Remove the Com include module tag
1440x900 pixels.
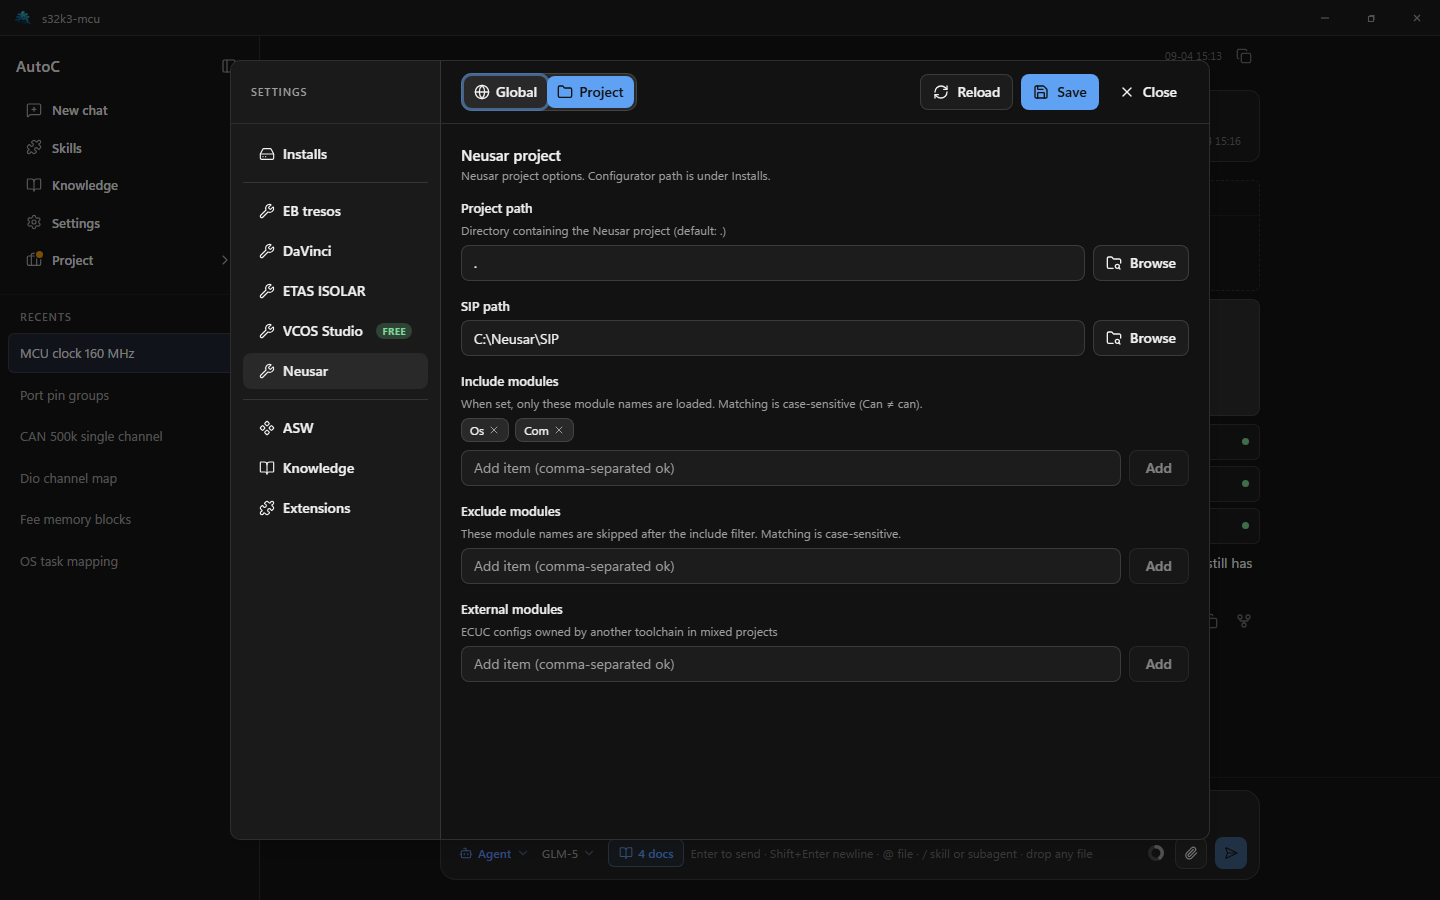[x=559, y=431]
